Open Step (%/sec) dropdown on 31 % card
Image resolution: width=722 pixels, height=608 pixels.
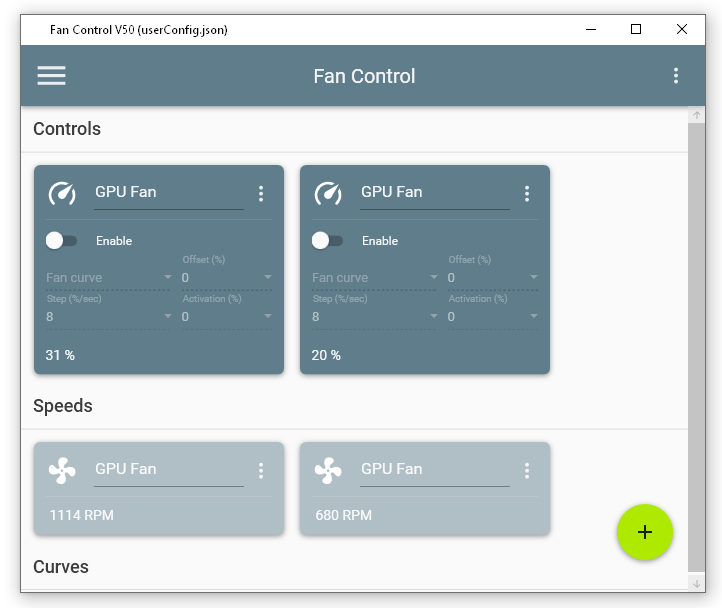109,317
